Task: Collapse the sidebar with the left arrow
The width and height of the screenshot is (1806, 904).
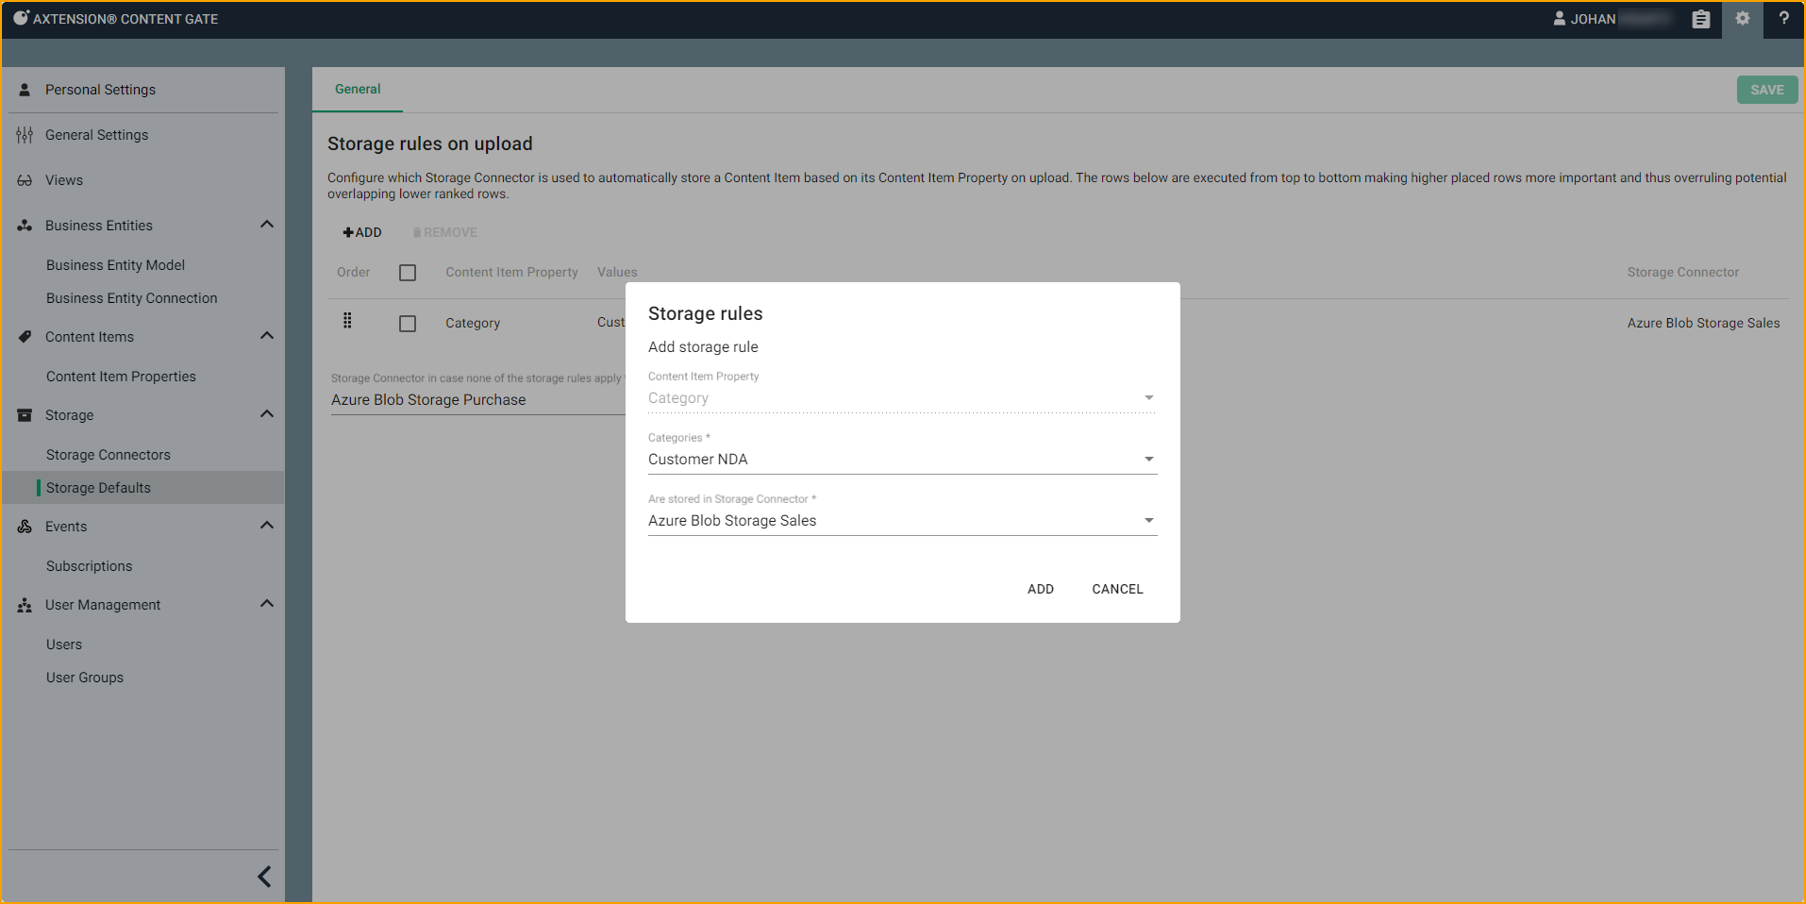Action: pyautogui.click(x=265, y=877)
